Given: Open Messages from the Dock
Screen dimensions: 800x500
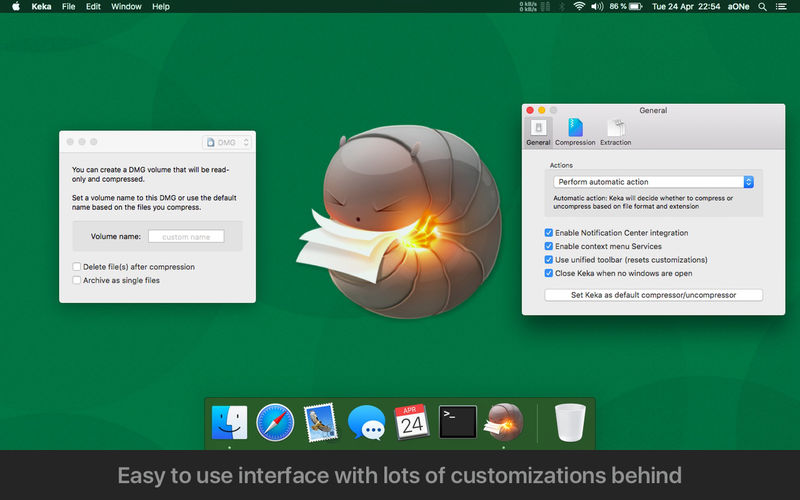Looking at the screenshot, I should click(366, 422).
